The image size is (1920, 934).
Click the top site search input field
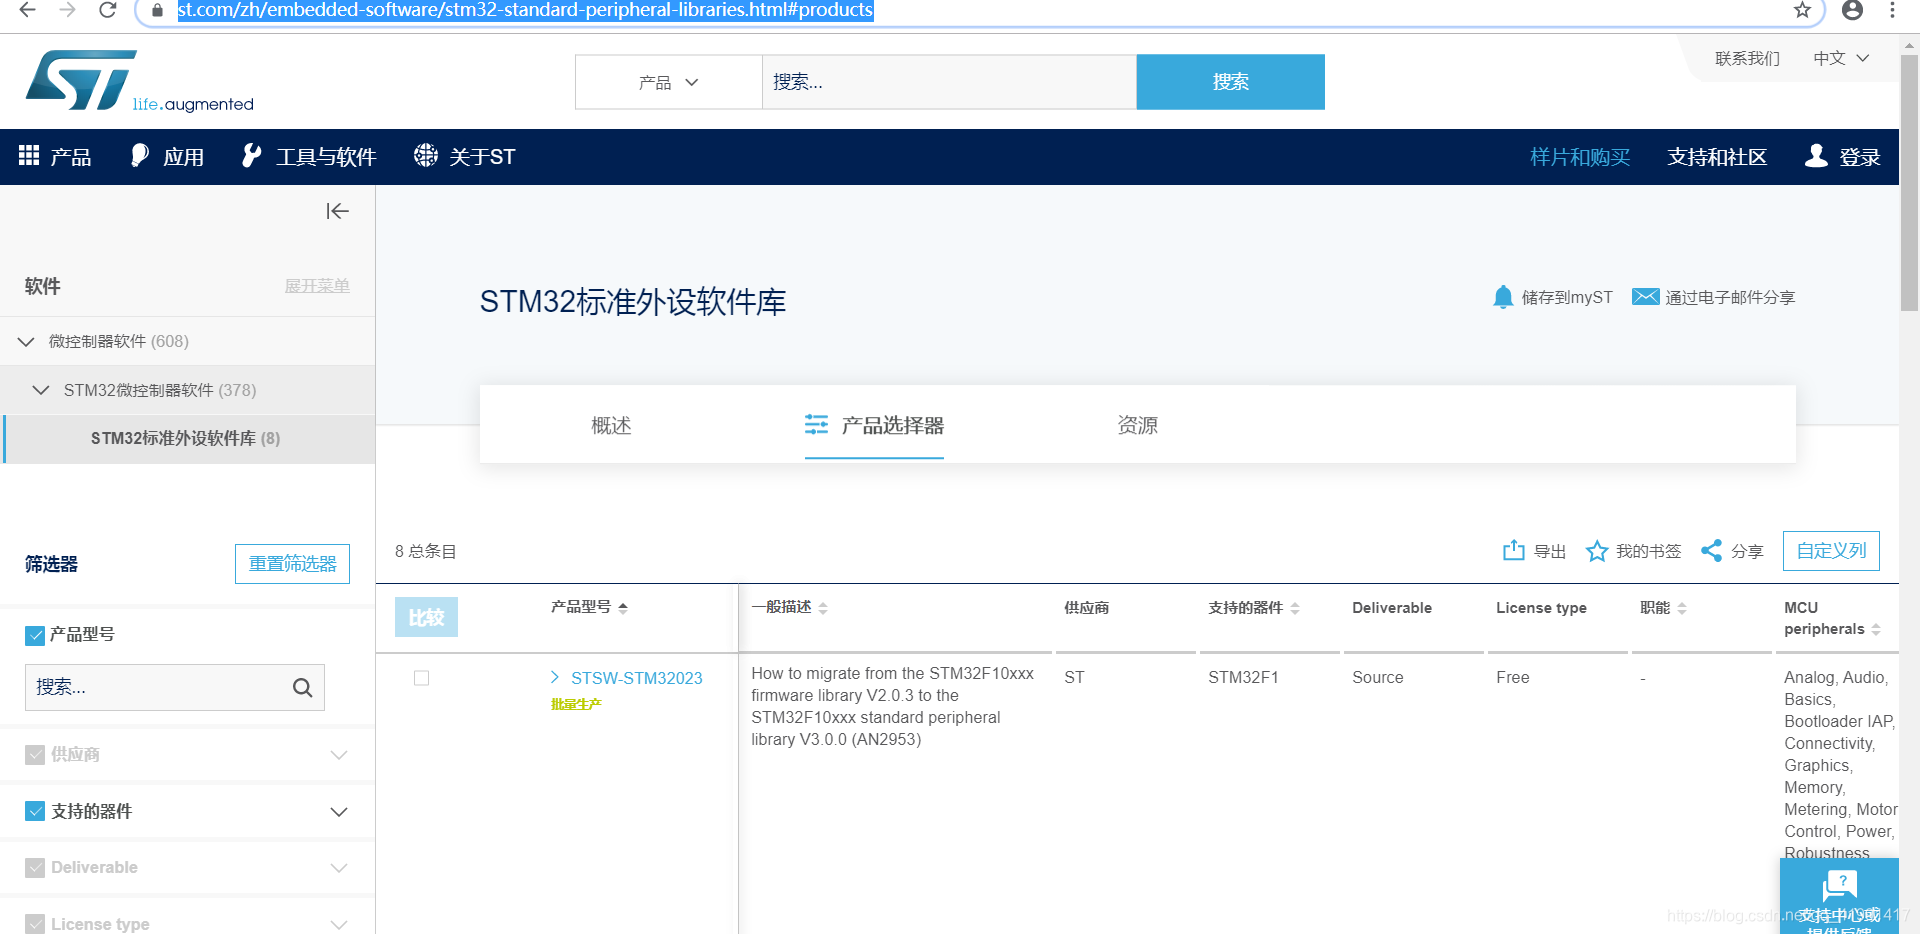[x=949, y=82]
